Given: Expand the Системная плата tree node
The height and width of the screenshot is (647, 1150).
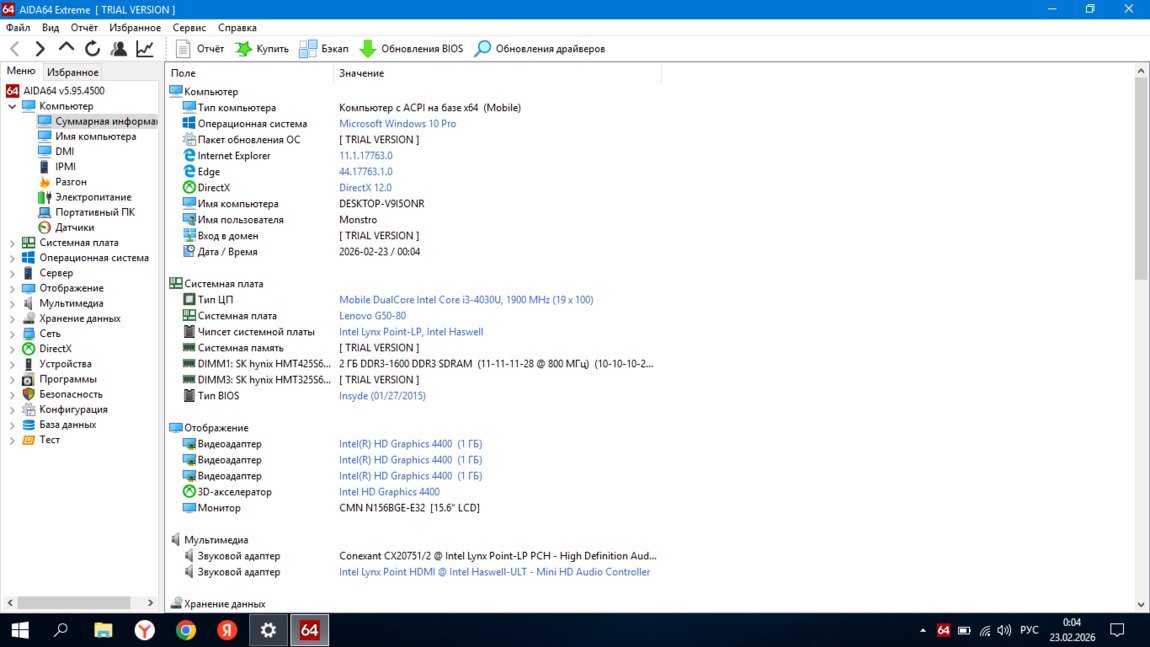Looking at the screenshot, I should tap(12, 243).
